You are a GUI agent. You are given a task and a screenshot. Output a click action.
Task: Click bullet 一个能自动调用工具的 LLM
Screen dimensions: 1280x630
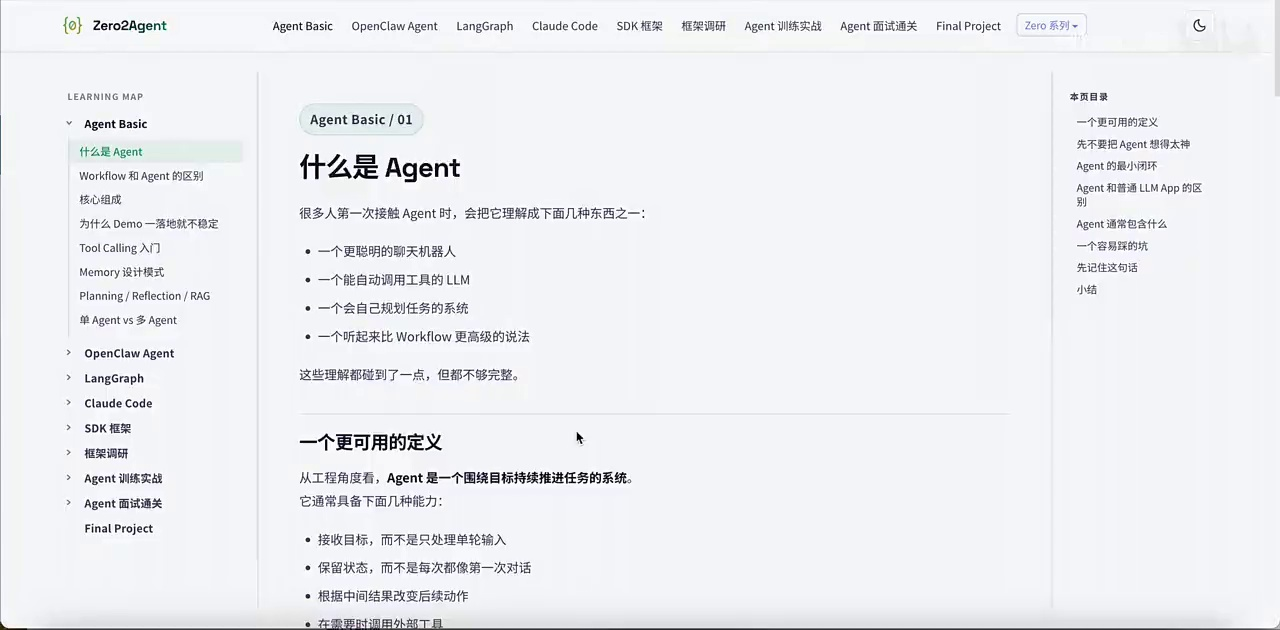pyautogui.click(x=393, y=280)
